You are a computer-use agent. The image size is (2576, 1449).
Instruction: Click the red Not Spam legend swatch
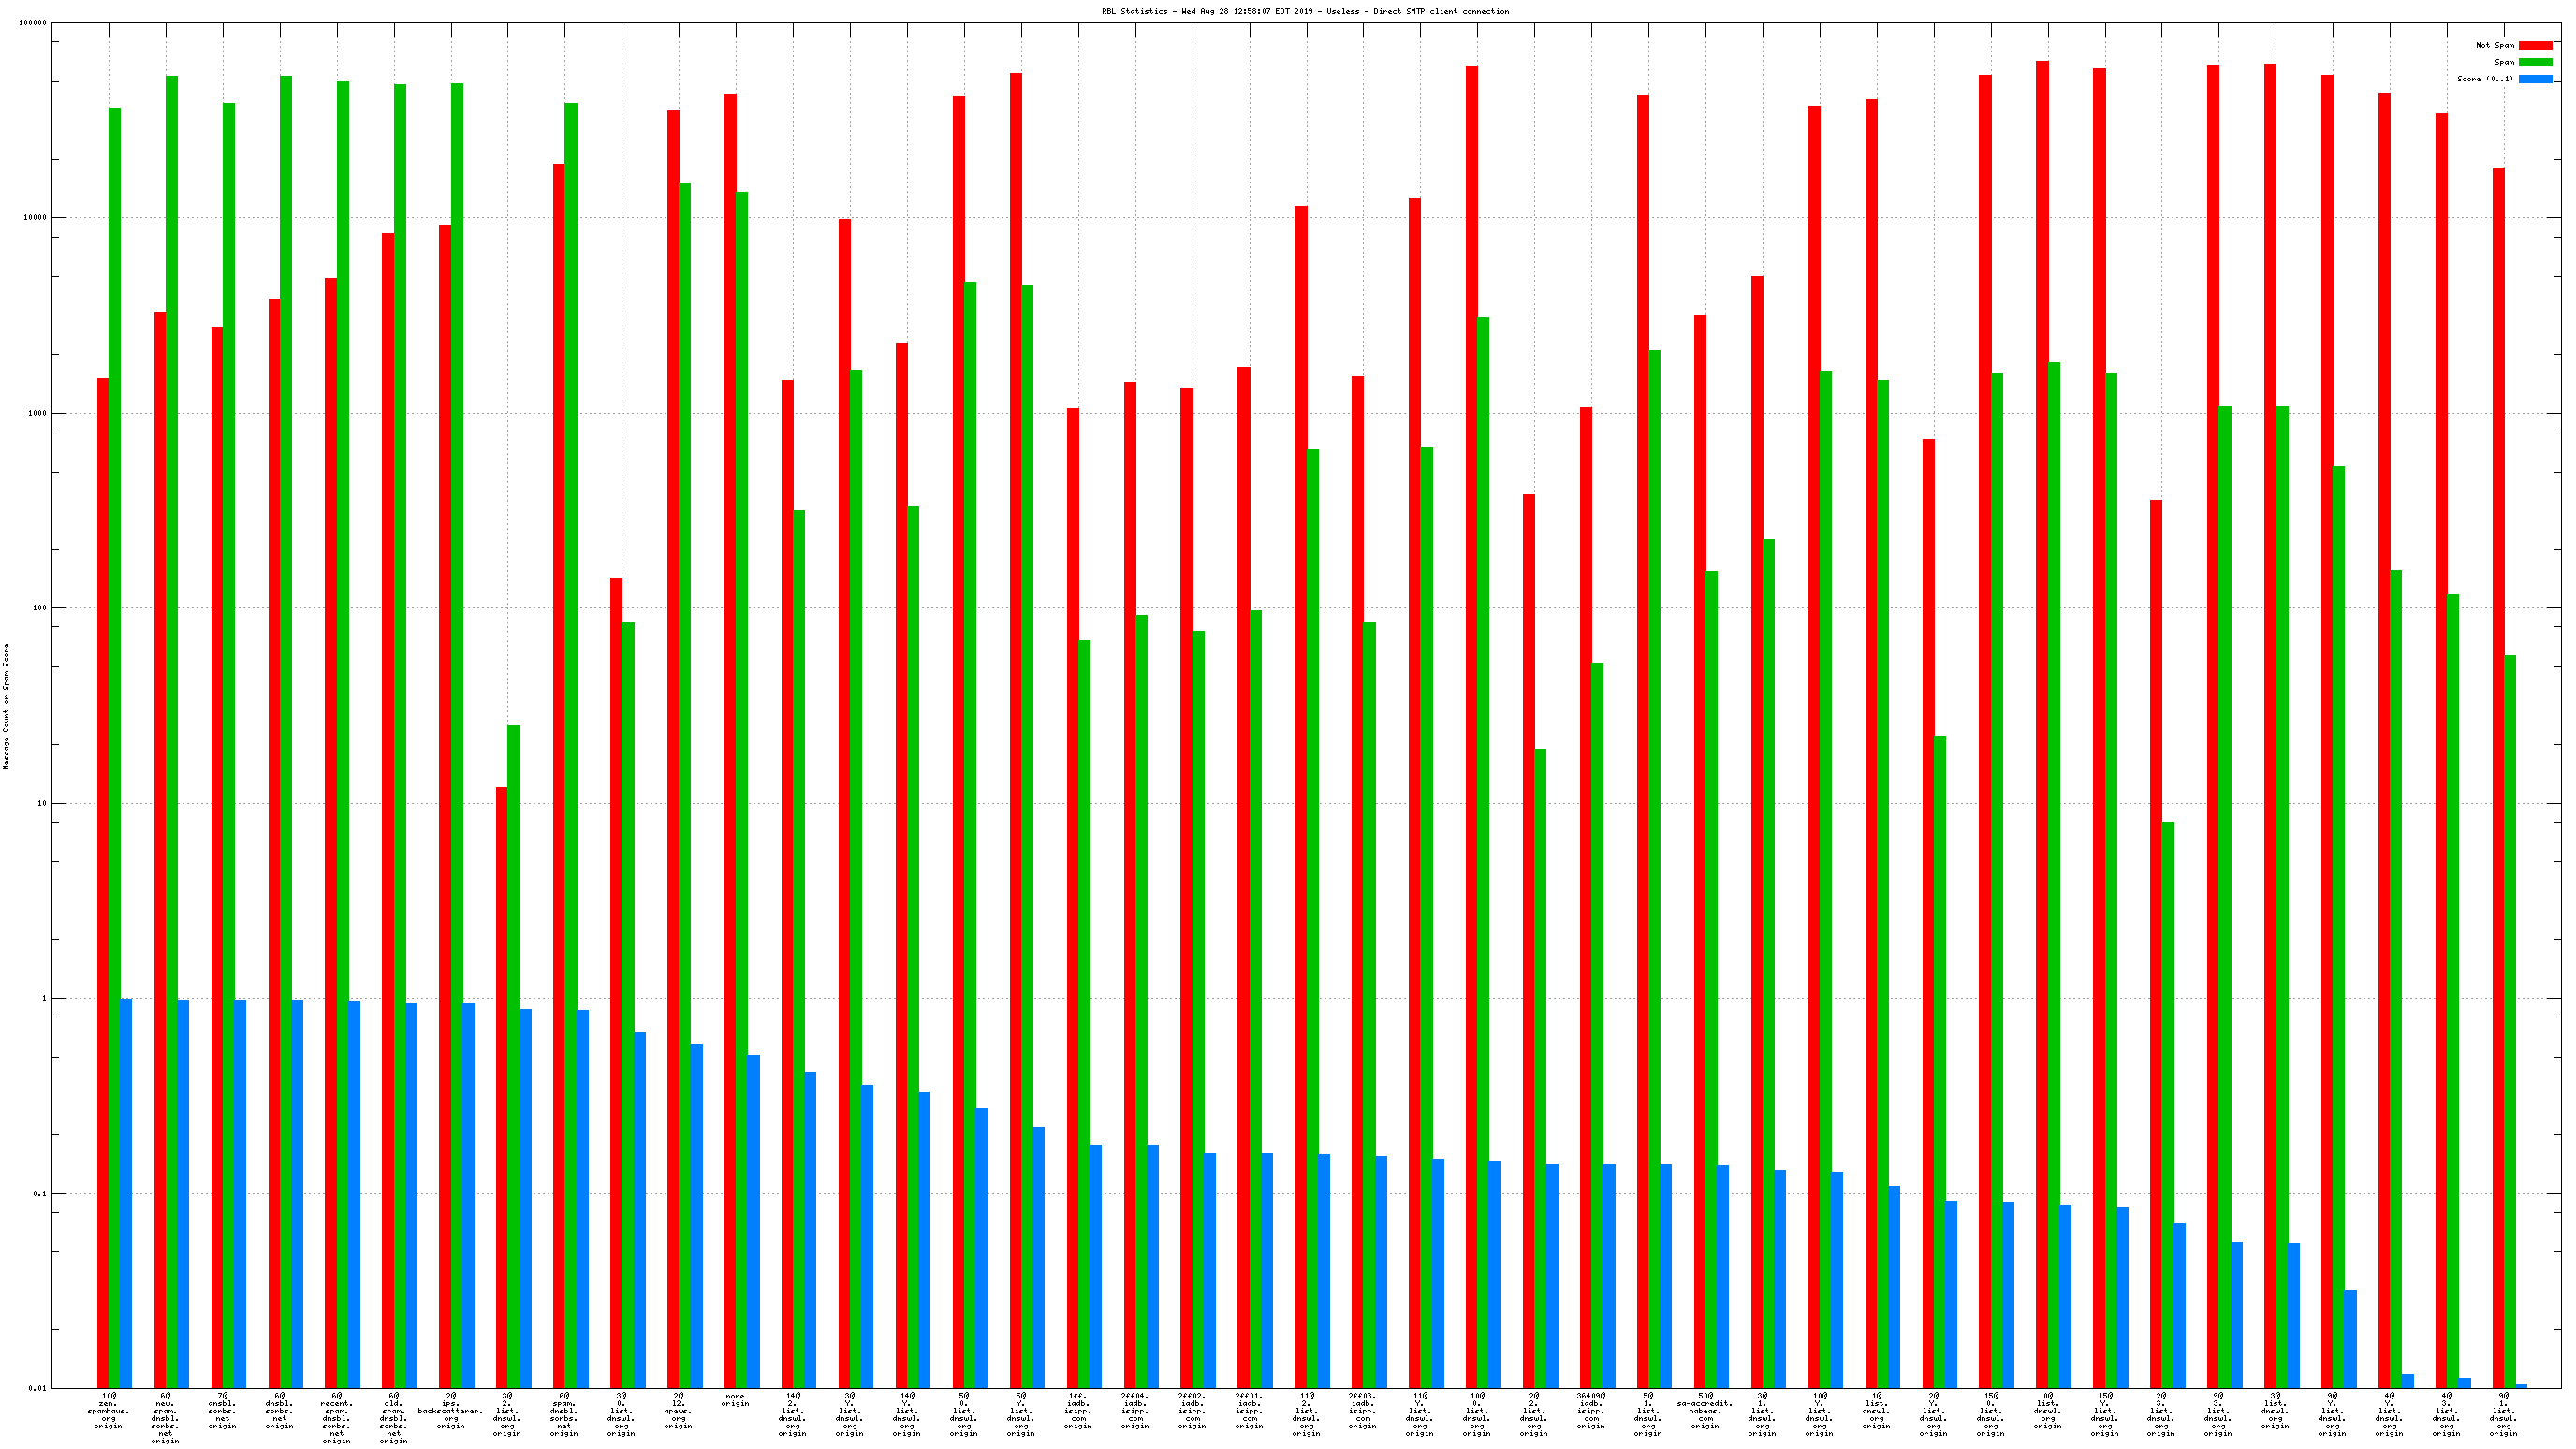click(x=2535, y=45)
